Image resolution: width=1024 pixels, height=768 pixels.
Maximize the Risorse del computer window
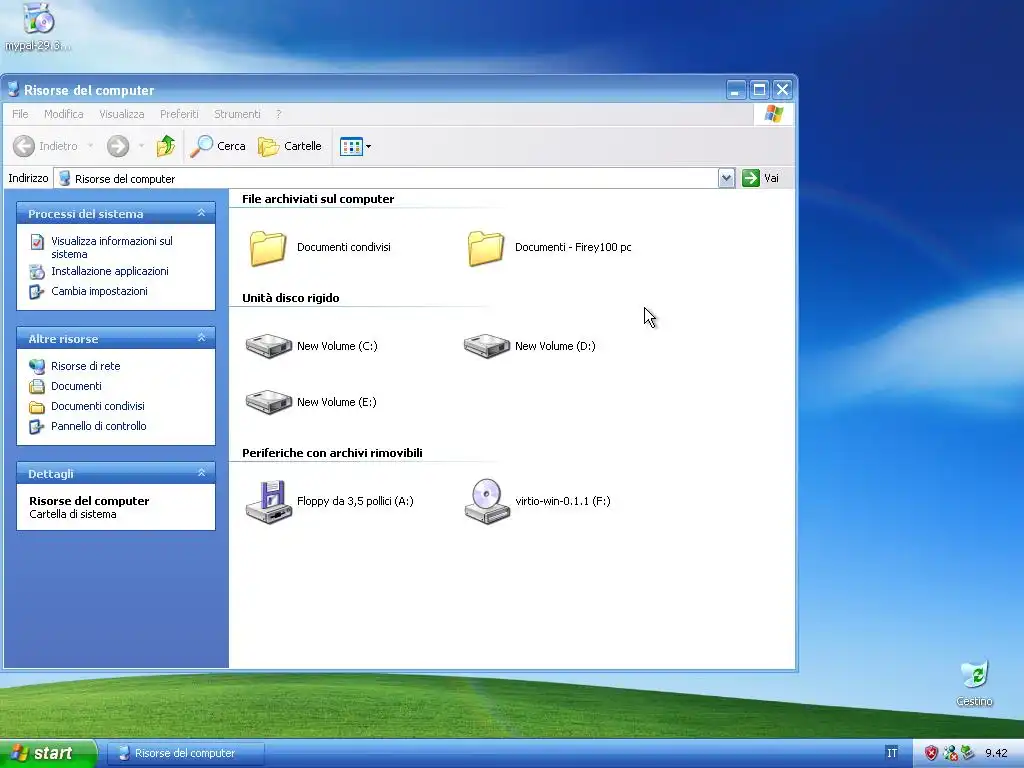coord(759,89)
